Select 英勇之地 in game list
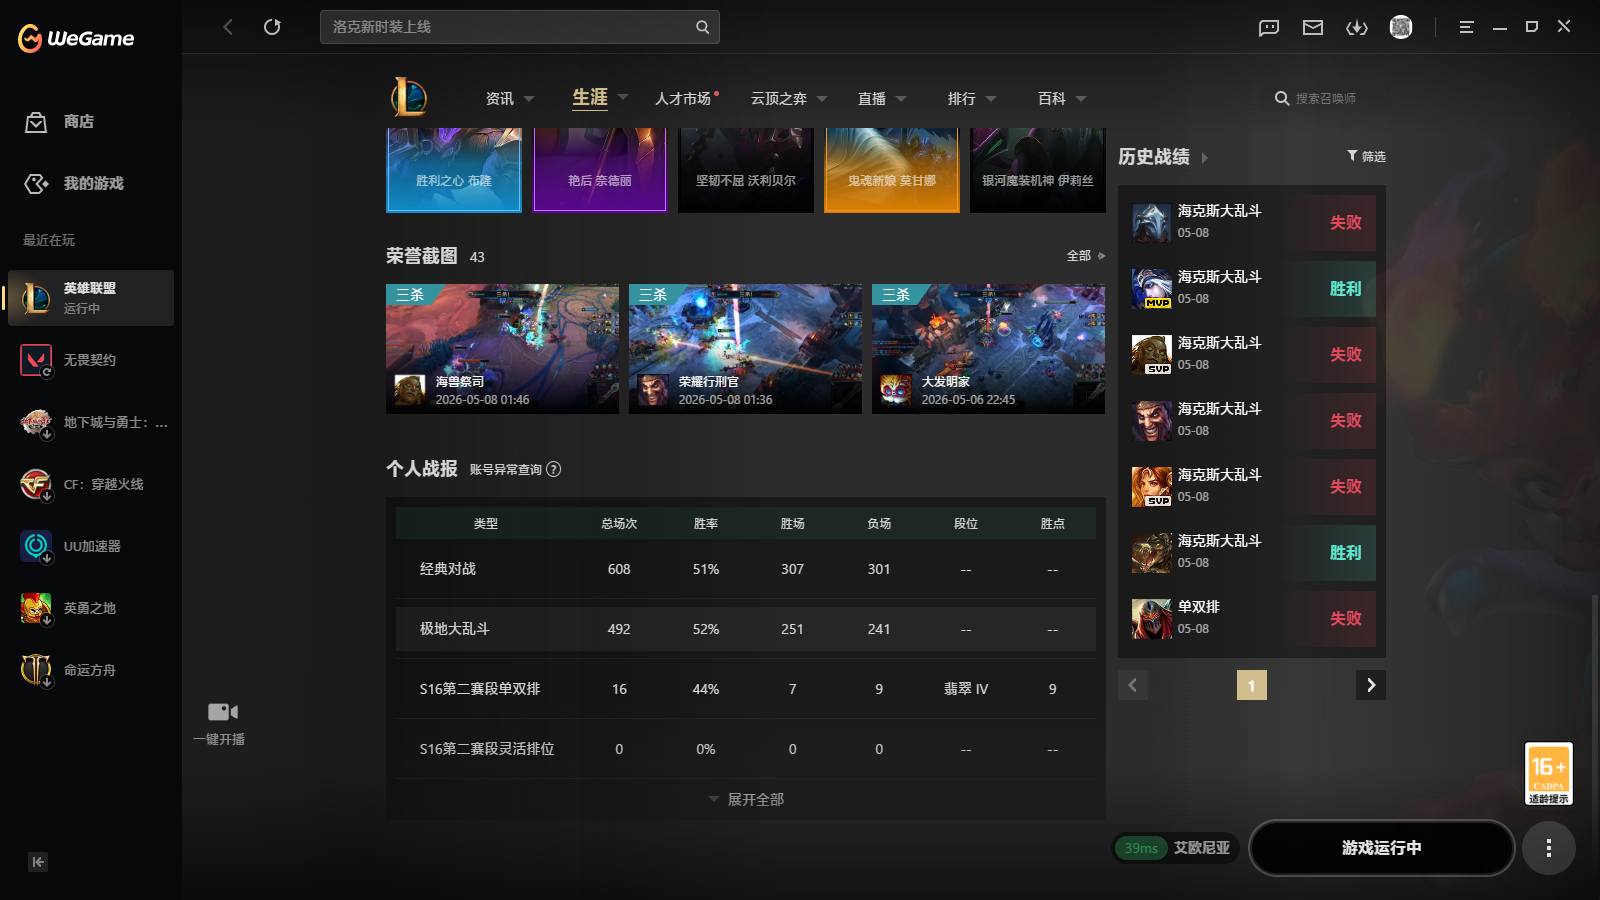The height and width of the screenshot is (900, 1600). [x=91, y=608]
